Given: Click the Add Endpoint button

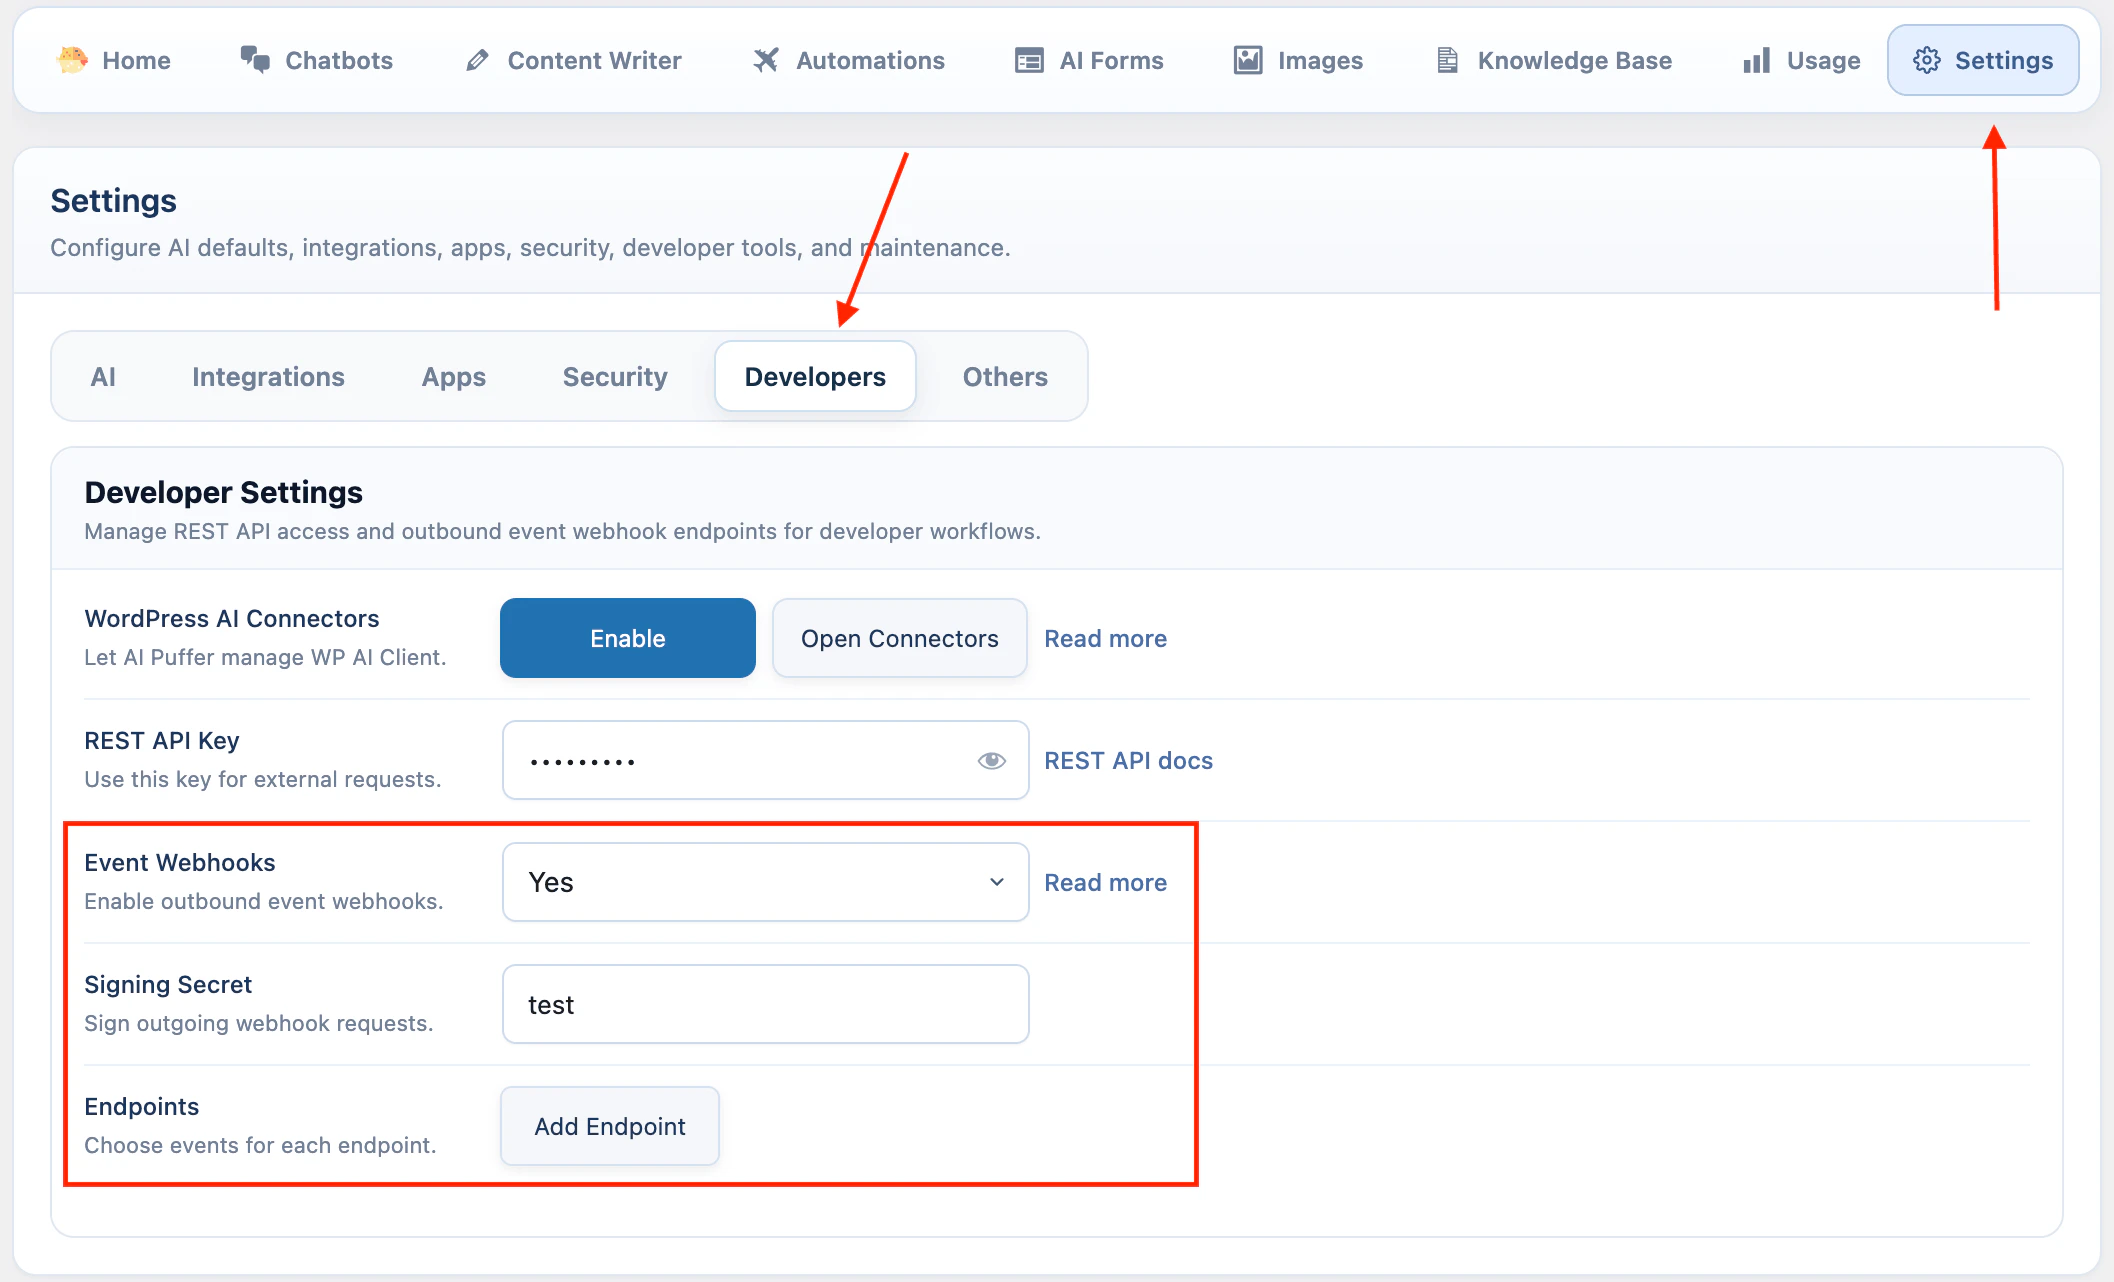Looking at the screenshot, I should tap(610, 1126).
